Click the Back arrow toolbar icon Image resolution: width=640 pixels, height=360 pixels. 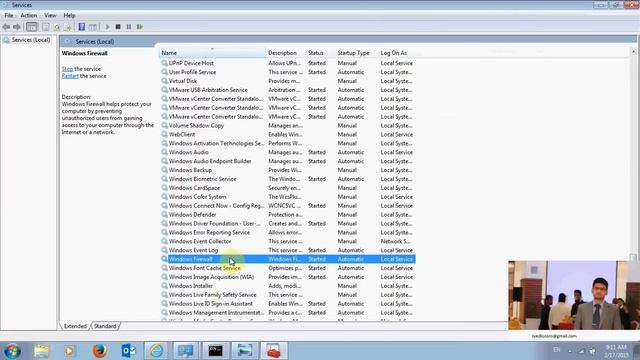6,27
